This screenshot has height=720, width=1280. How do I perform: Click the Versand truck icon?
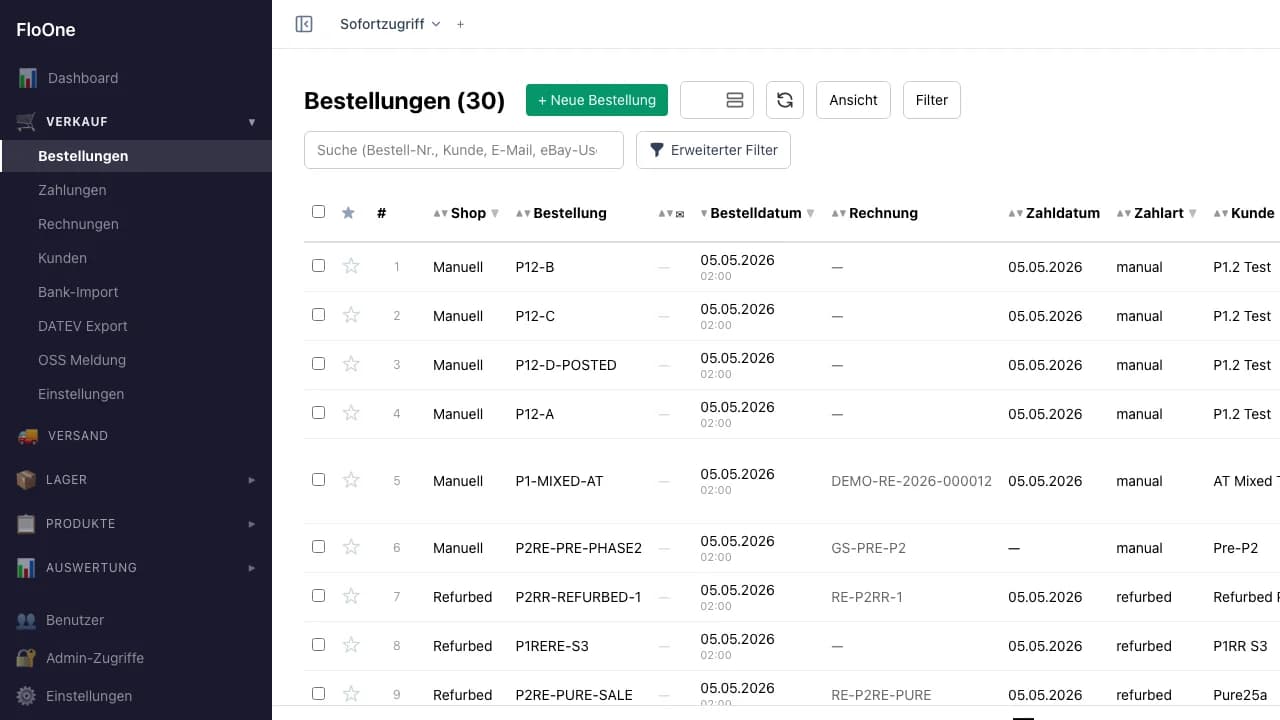pyautogui.click(x=27, y=436)
